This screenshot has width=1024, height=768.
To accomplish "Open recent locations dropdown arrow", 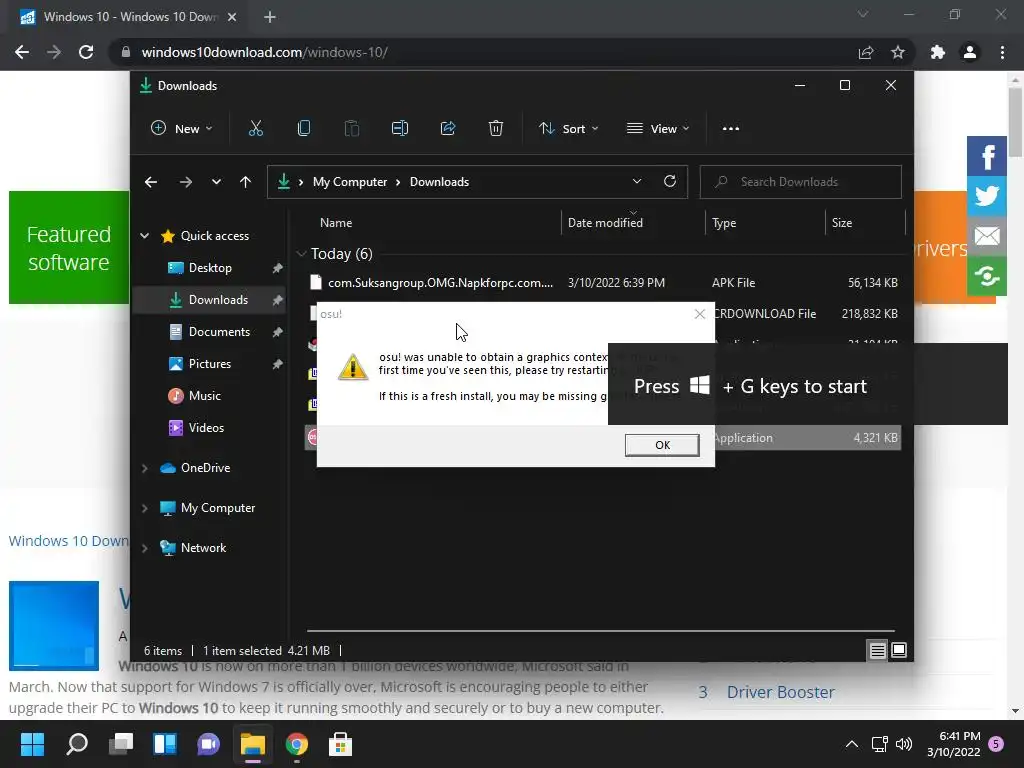I will [x=216, y=182].
